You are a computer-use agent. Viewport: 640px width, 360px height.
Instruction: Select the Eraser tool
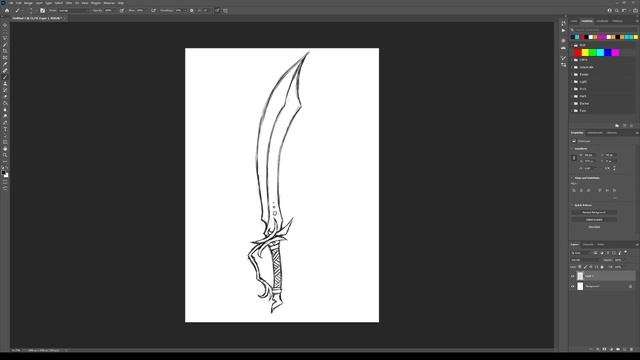click(5, 97)
